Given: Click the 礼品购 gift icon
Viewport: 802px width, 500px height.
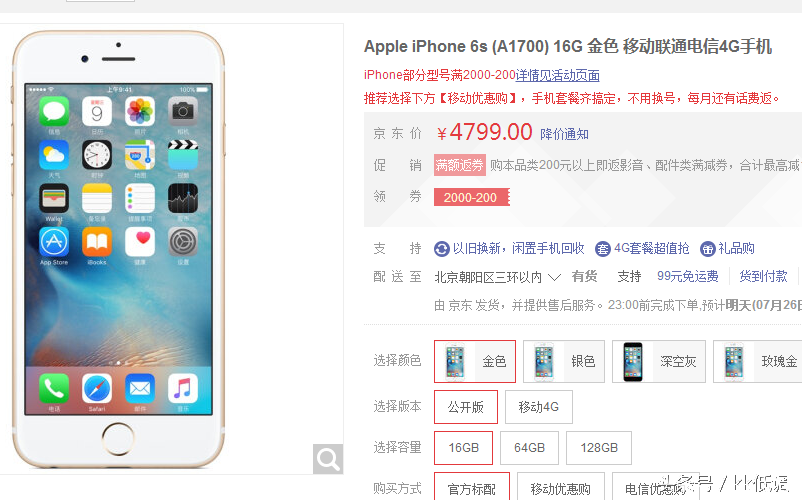Looking at the screenshot, I should (x=707, y=249).
